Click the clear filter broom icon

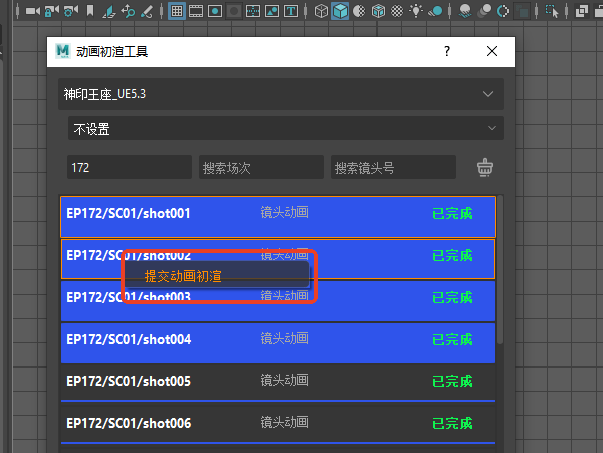[x=485, y=167]
